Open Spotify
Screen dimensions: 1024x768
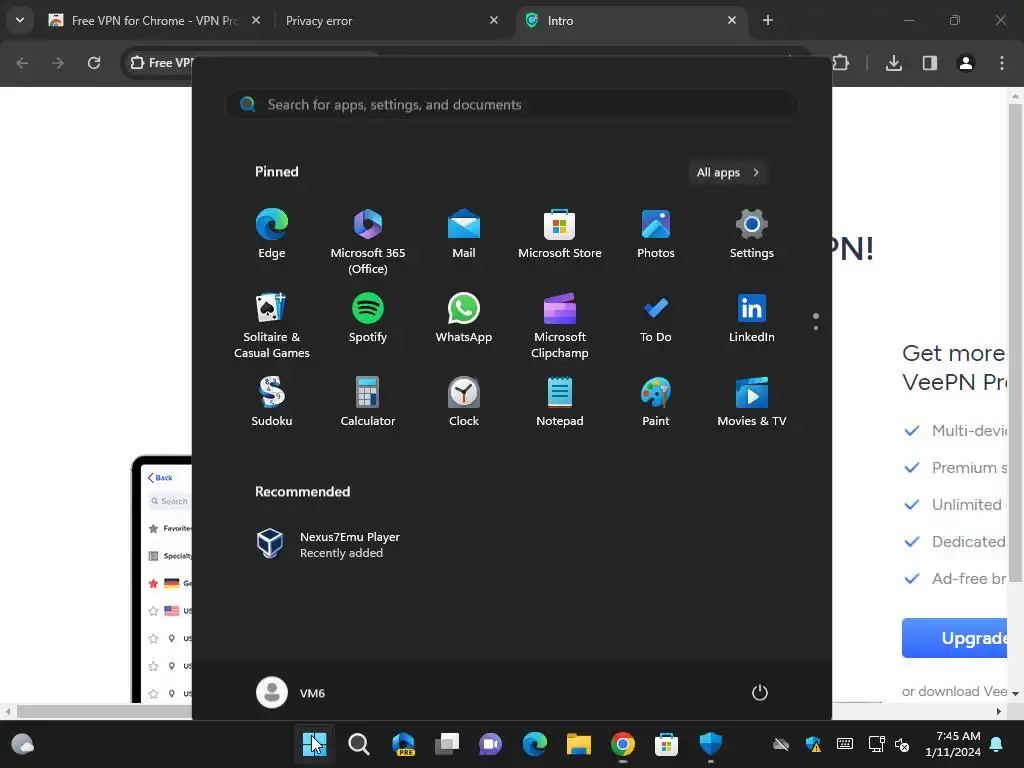point(368,318)
